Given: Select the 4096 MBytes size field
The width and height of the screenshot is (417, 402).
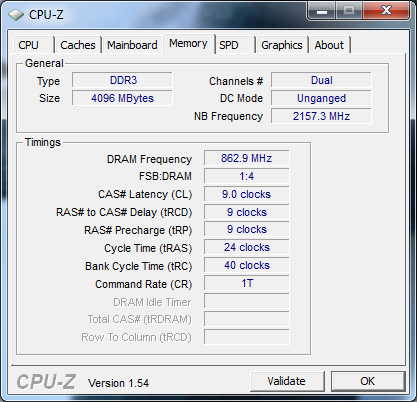Looking at the screenshot, I should coord(122,98).
